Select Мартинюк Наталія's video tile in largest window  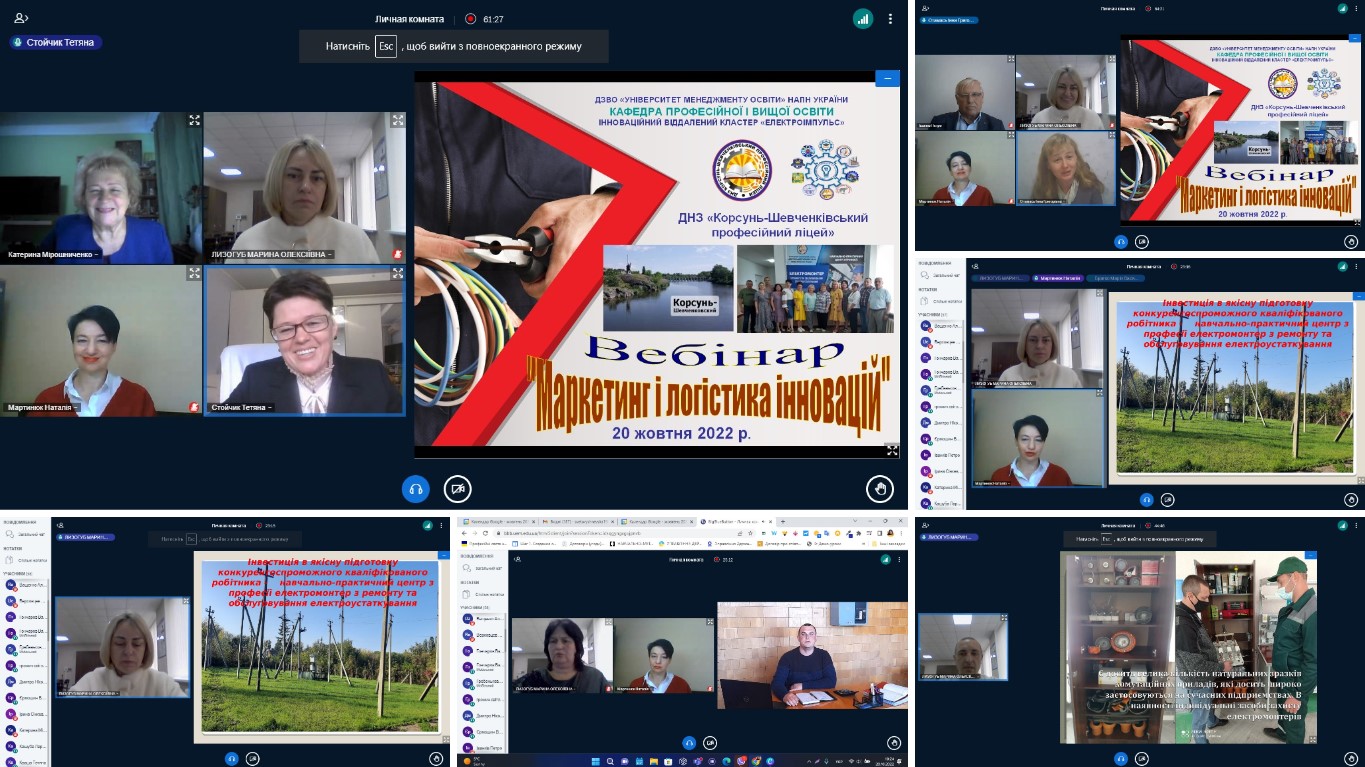[100, 341]
